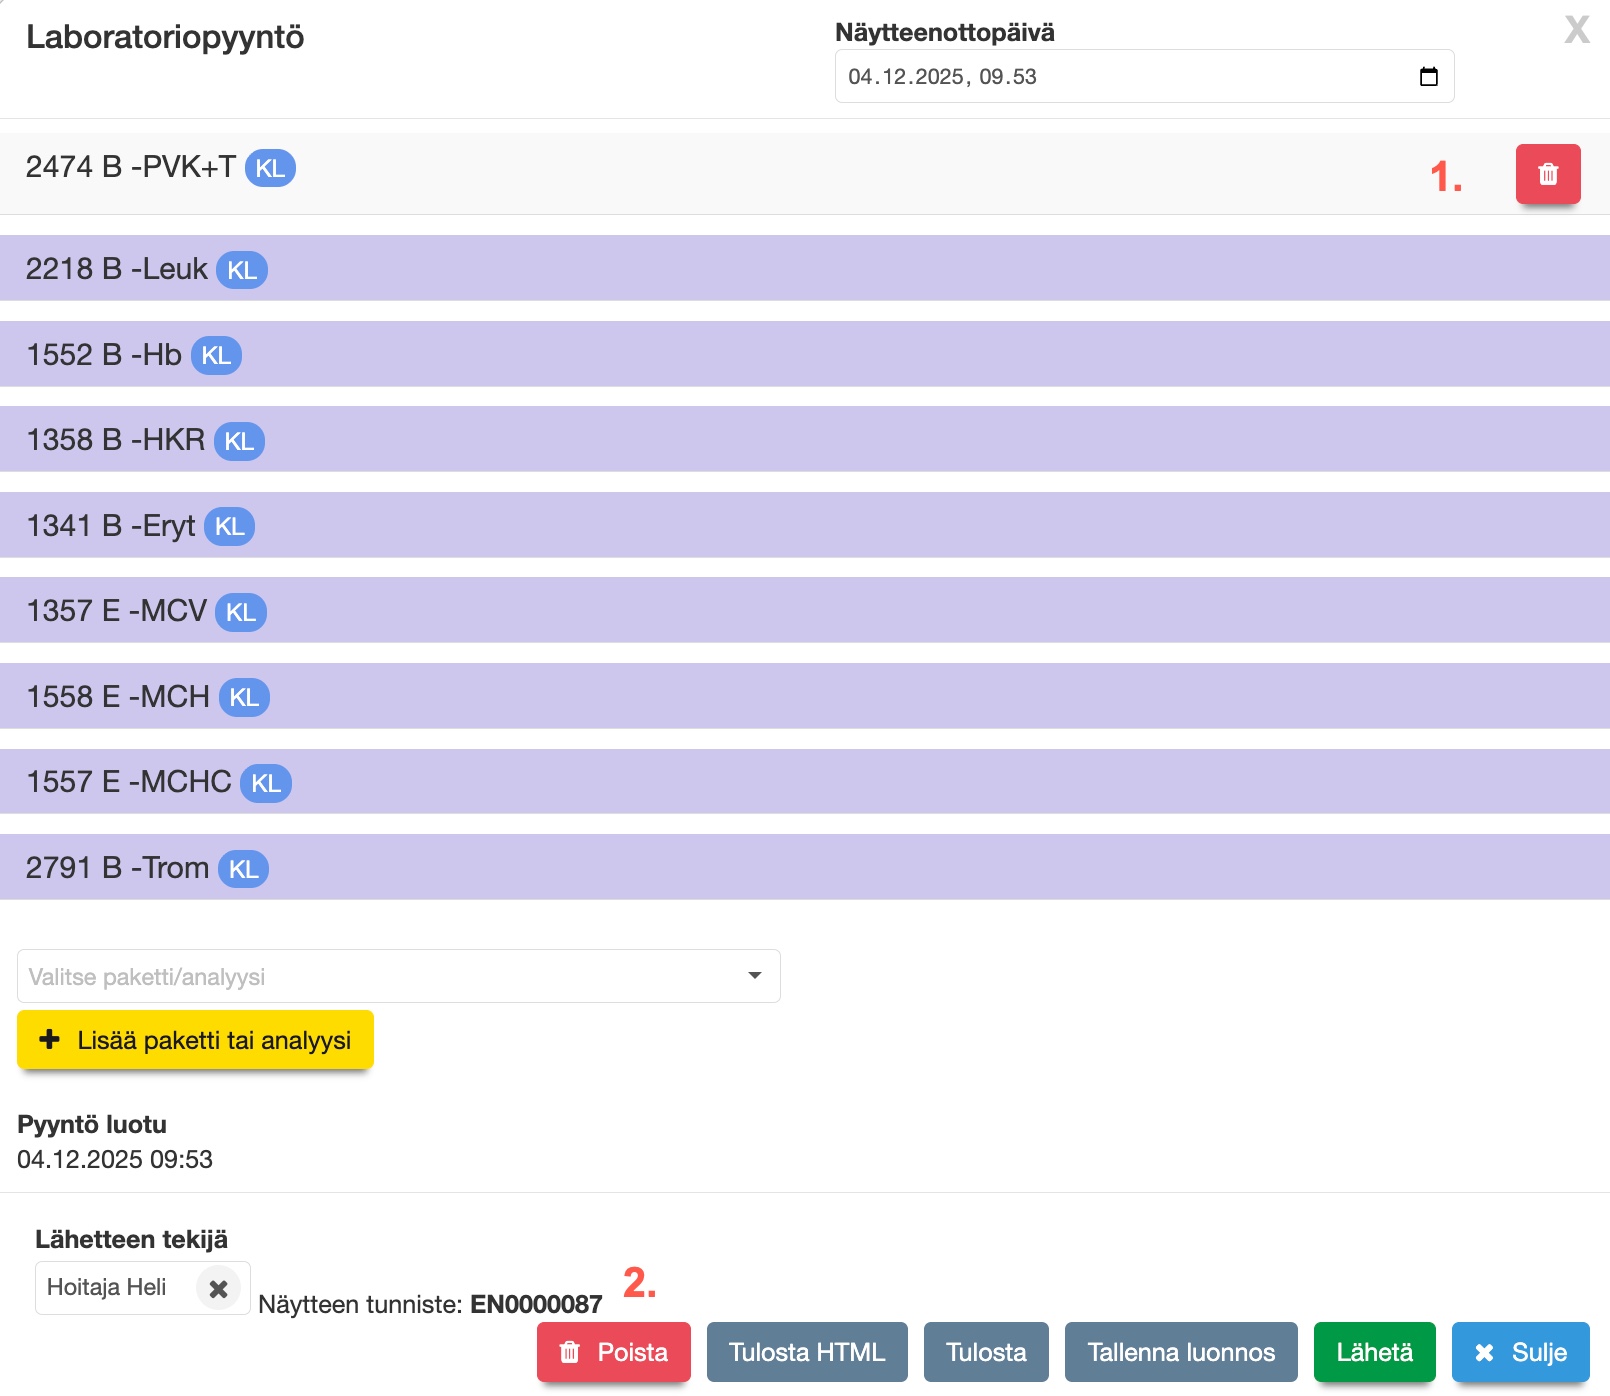1610x1396 pixels.
Task: Click the KL badge beside 2474 B -PVK+T
Action: pos(270,168)
